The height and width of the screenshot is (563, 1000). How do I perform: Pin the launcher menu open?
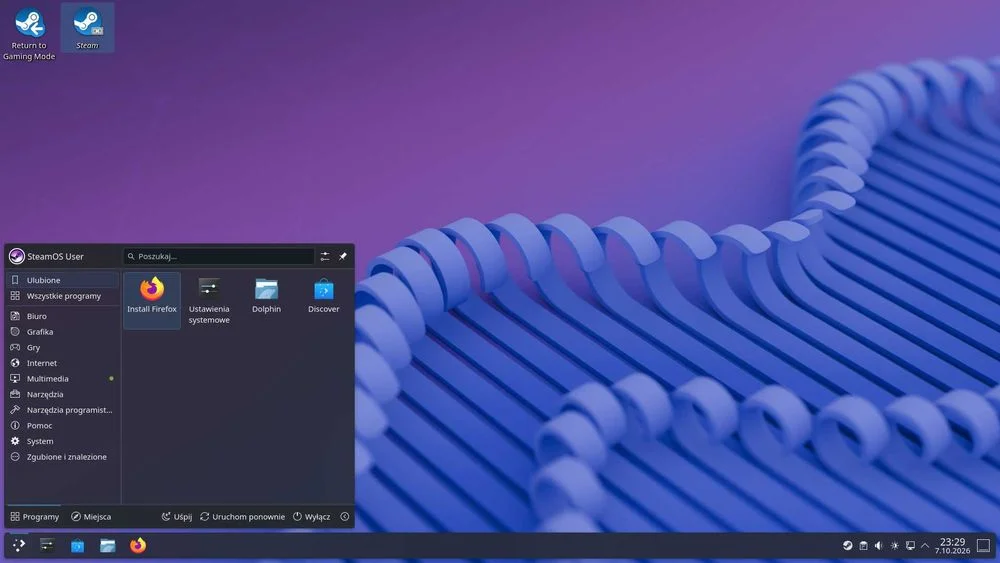point(343,256)
